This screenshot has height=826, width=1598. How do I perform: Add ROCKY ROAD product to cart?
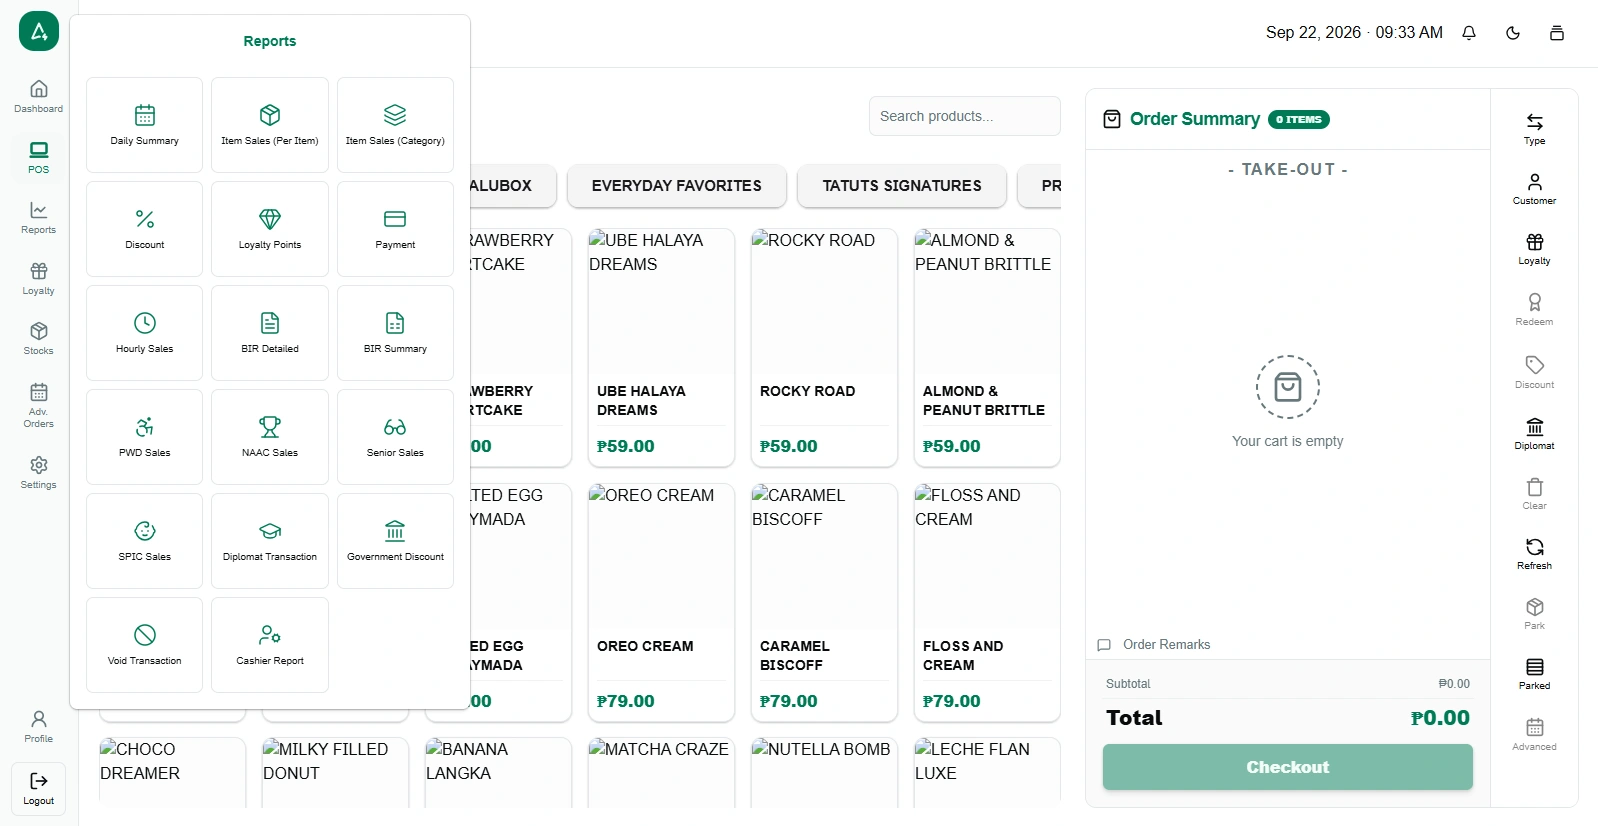pyautogui.click(x=824, y=347)
